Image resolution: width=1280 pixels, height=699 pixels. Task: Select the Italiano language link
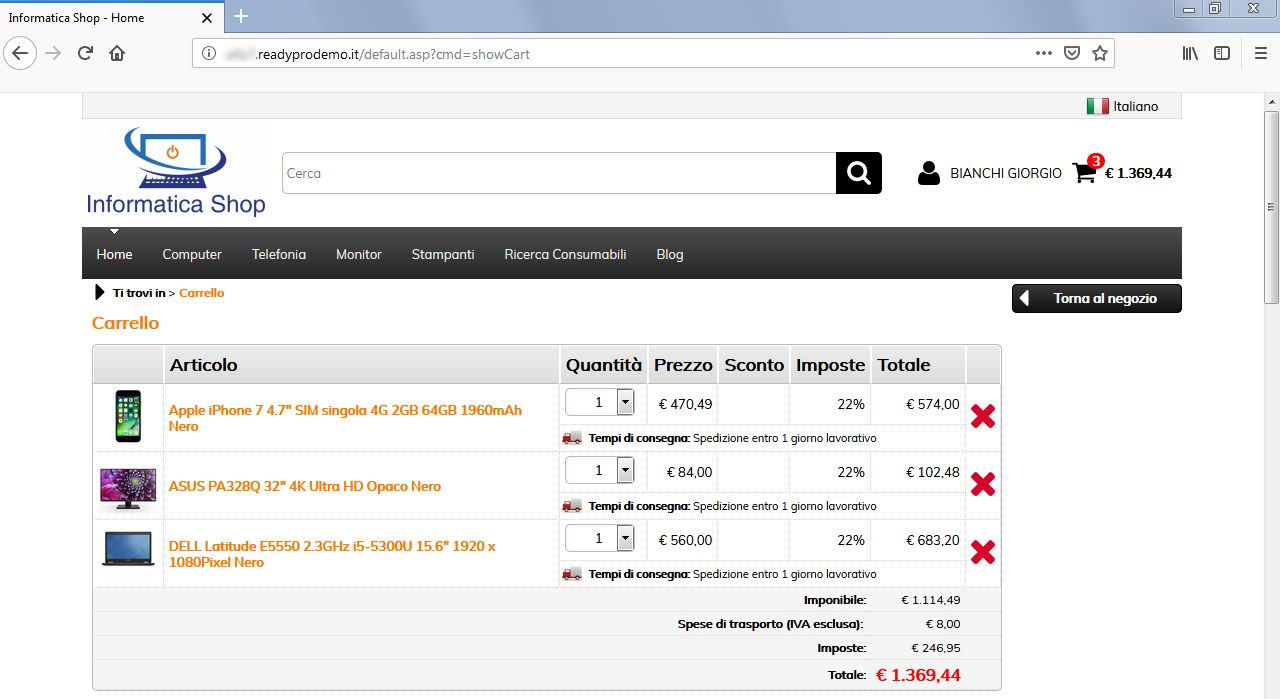(x=1135, y=106)
